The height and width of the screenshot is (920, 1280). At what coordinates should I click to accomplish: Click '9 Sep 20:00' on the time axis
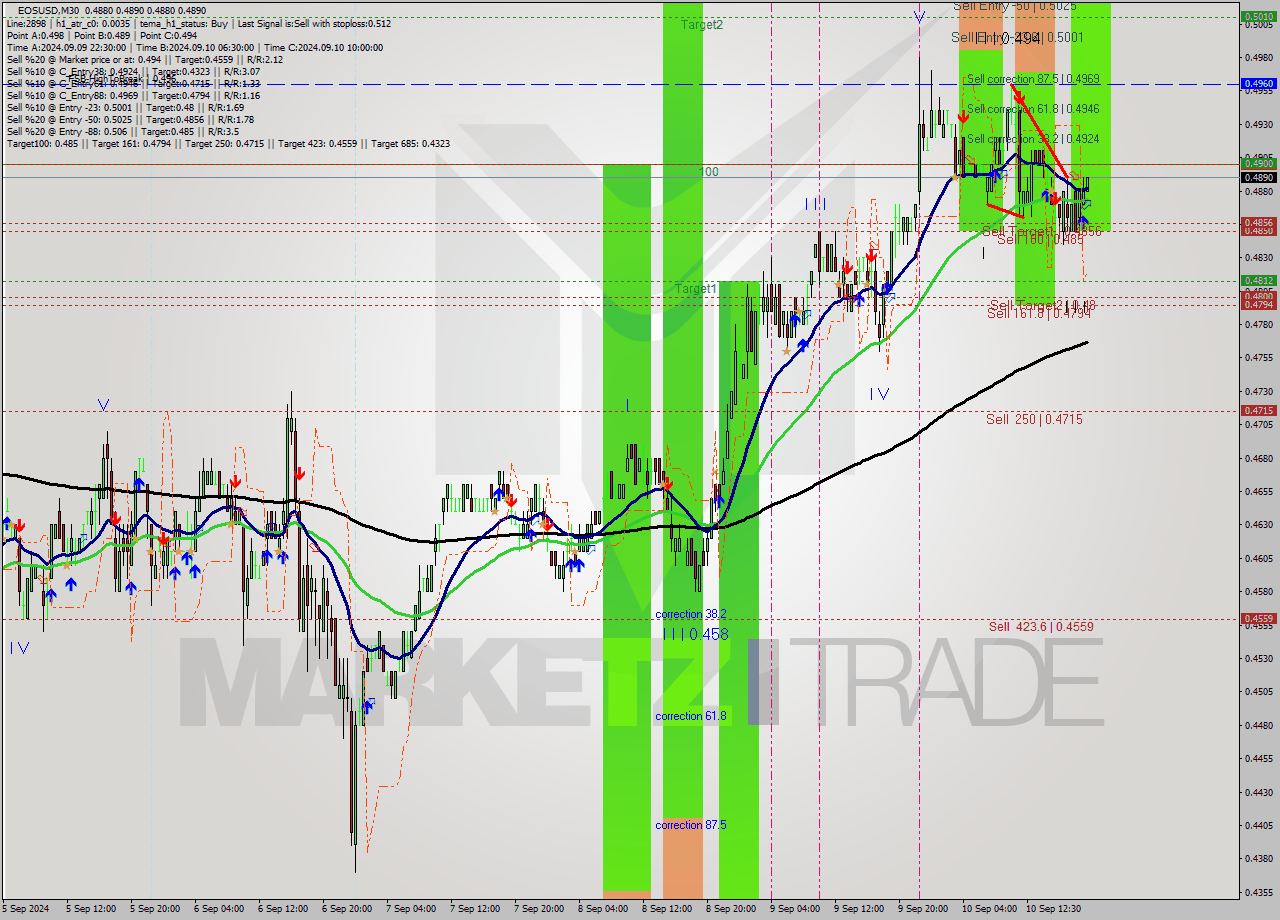coord(922,909)
